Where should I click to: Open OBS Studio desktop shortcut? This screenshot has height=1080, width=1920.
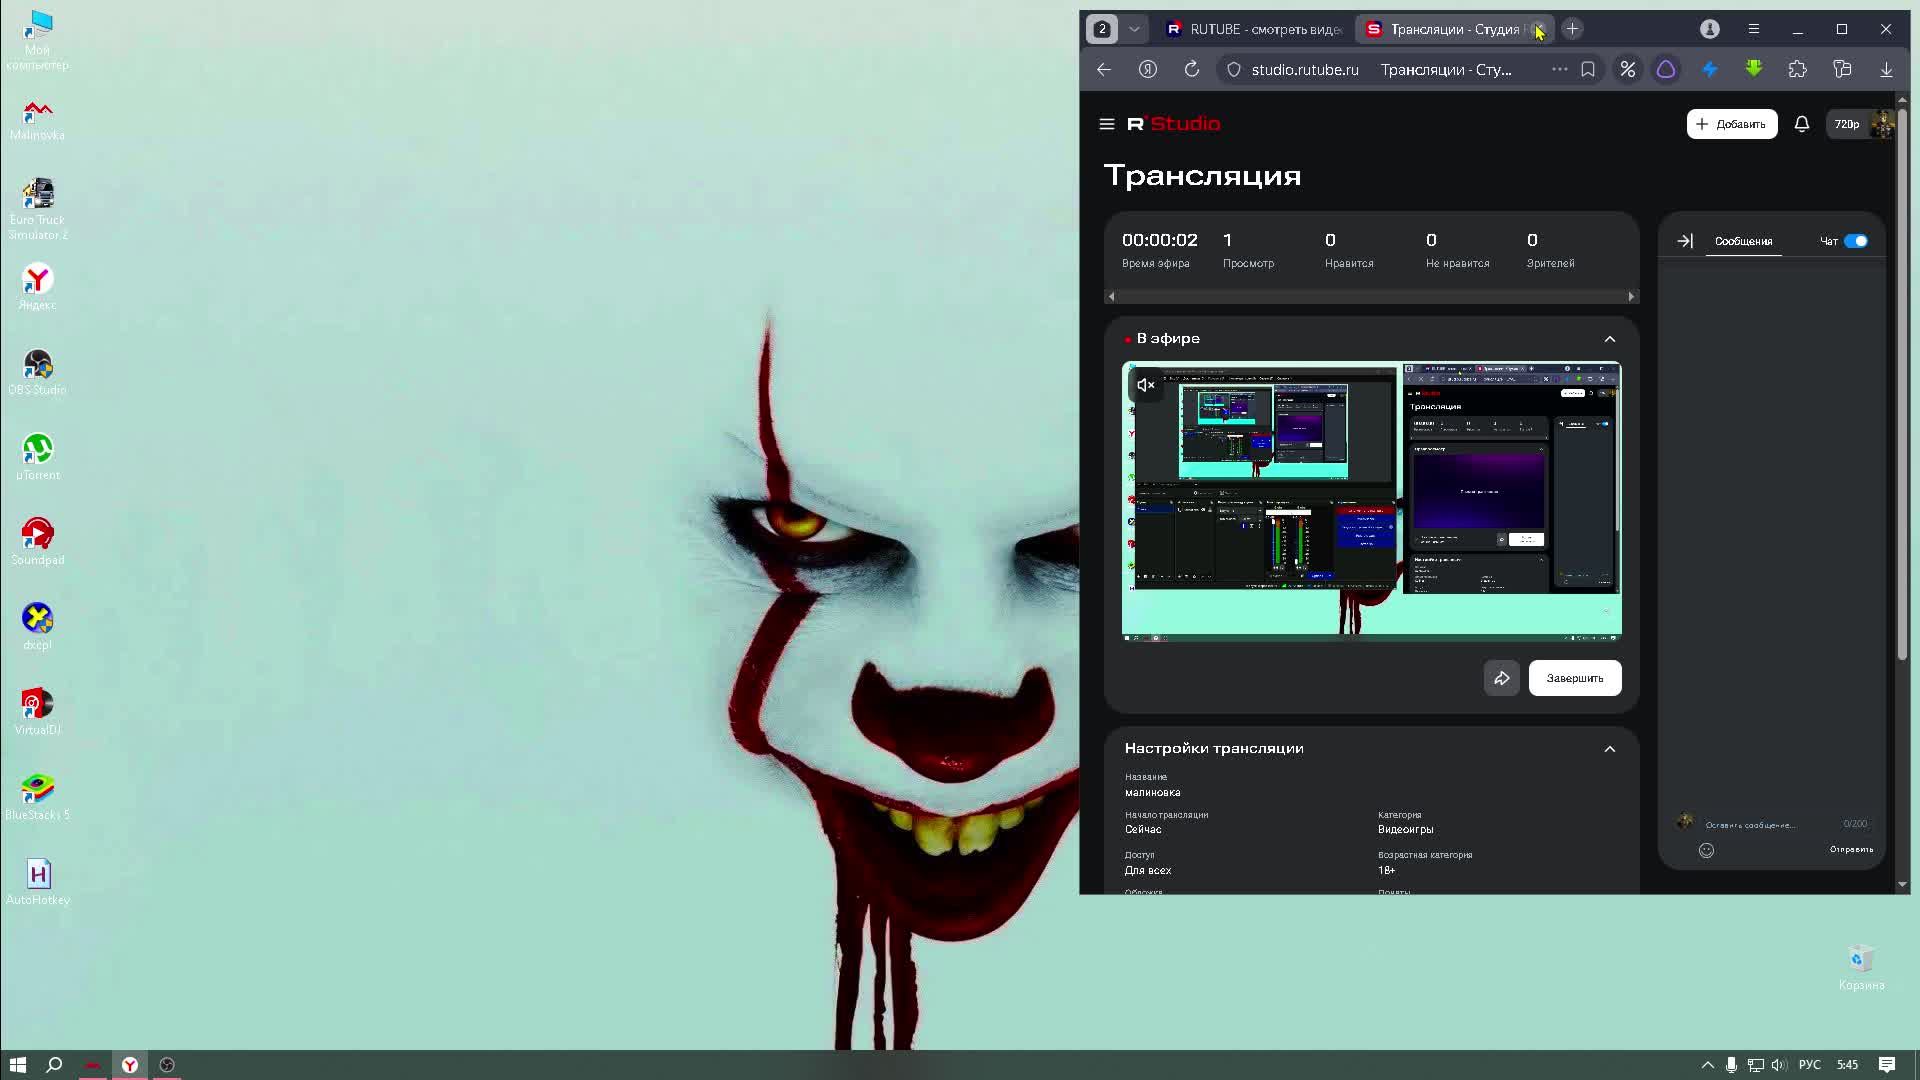tap(38, 372)
